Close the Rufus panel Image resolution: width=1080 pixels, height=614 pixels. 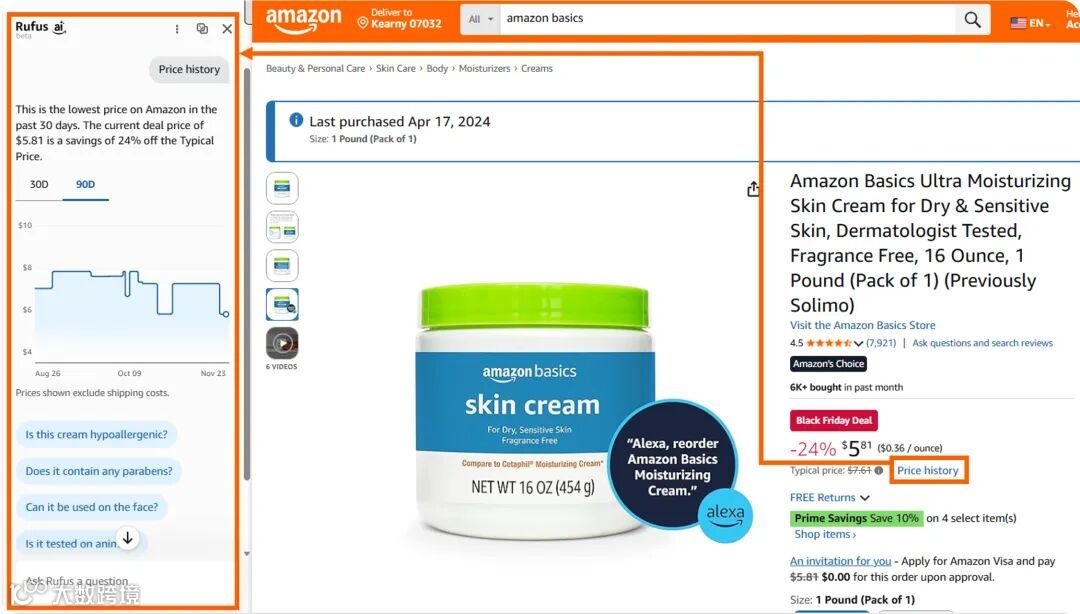tap(227, 29)
